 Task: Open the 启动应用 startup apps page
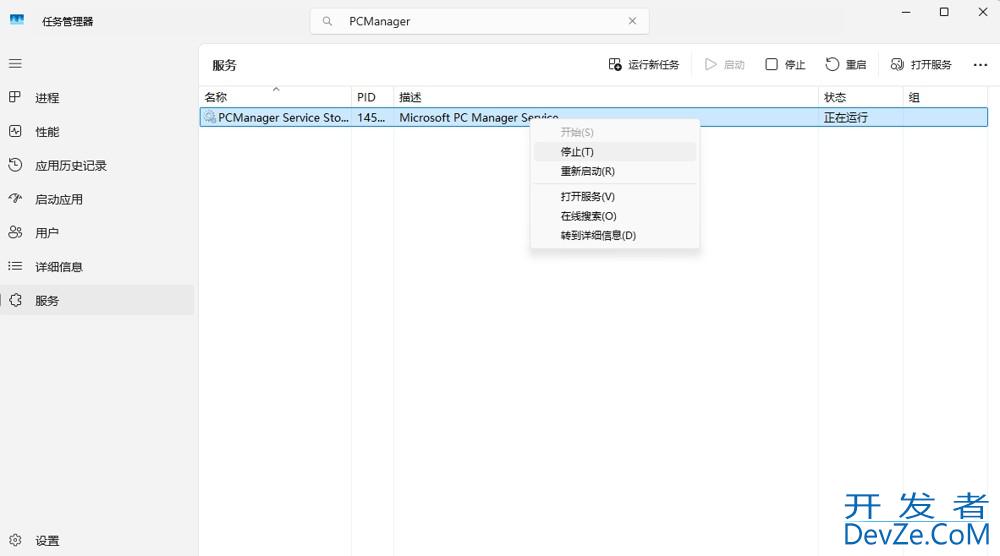[97, 199]
